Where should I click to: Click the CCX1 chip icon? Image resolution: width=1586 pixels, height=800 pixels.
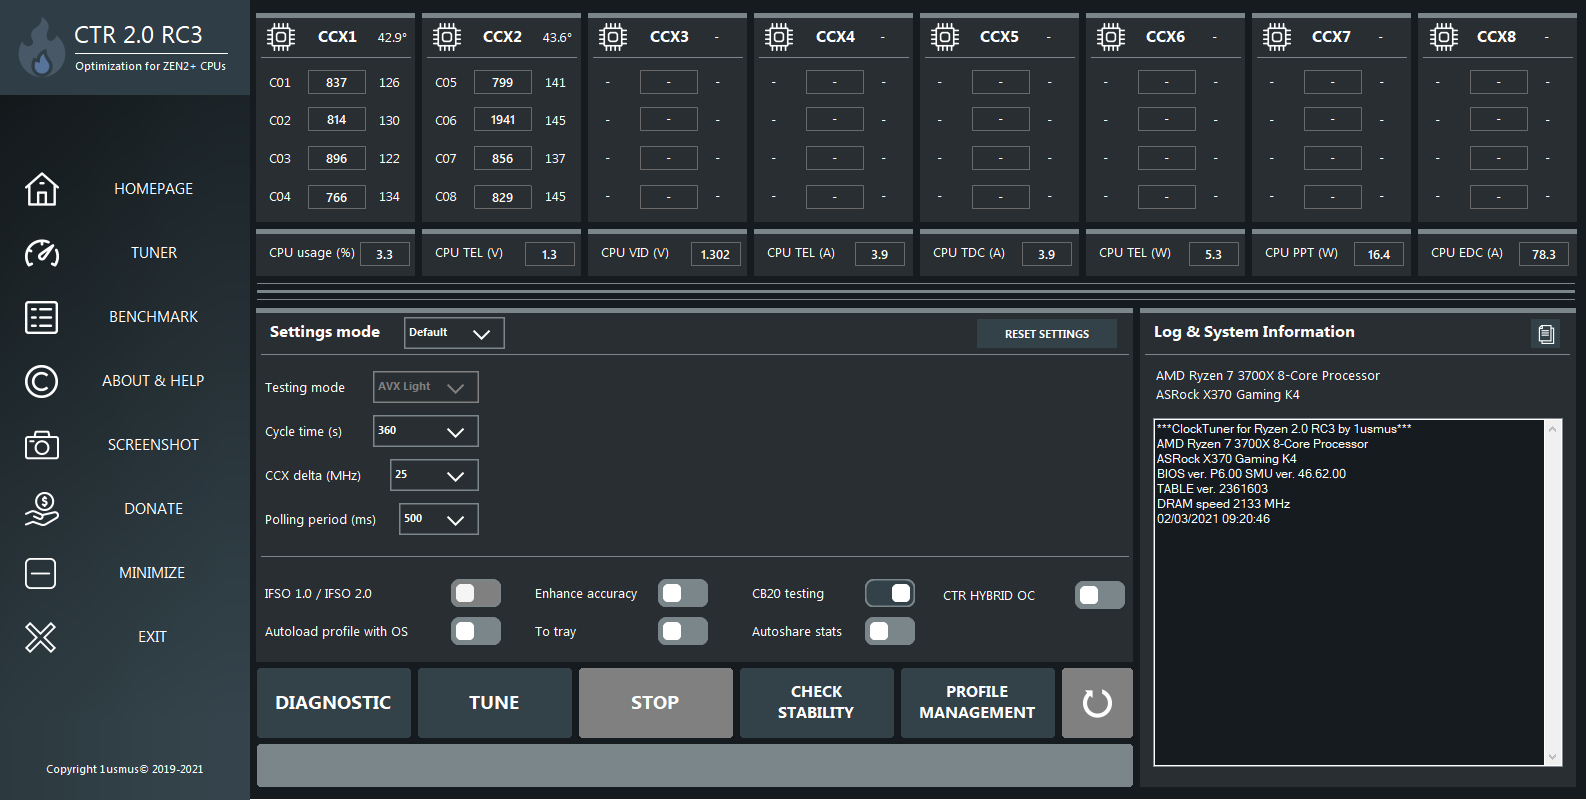click(x=281, y=37)
